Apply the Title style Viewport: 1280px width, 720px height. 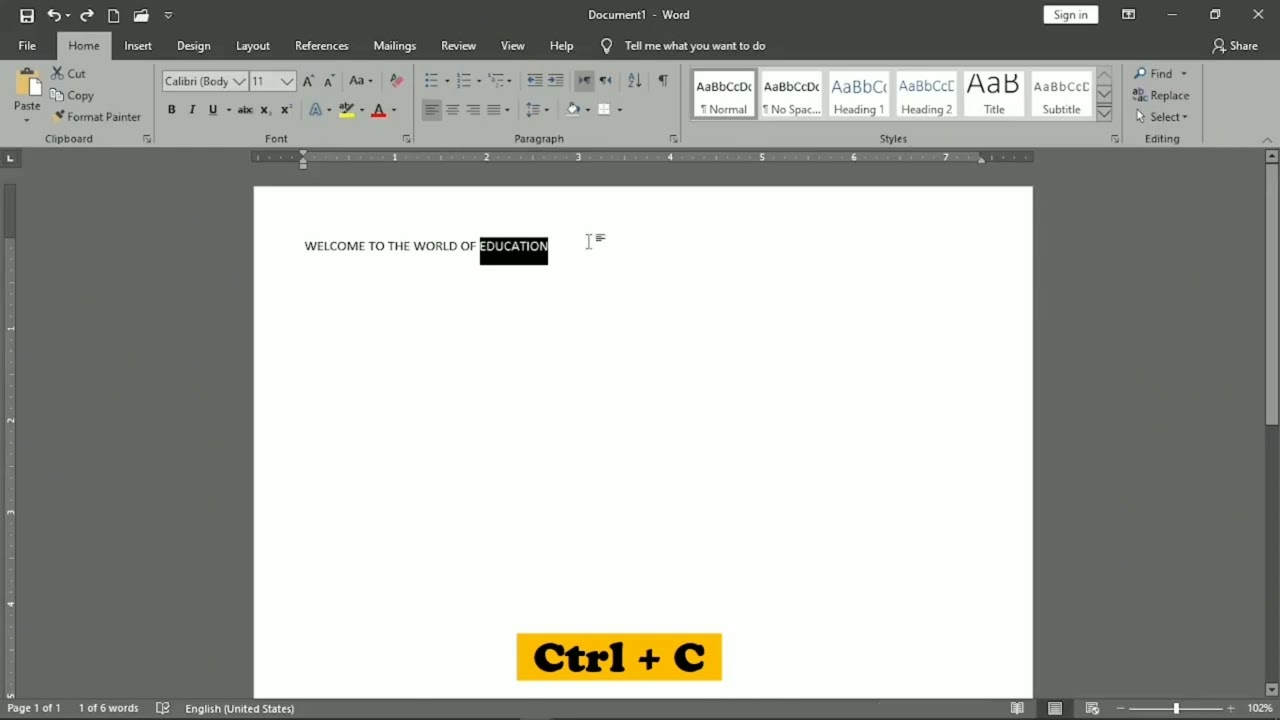993,96
